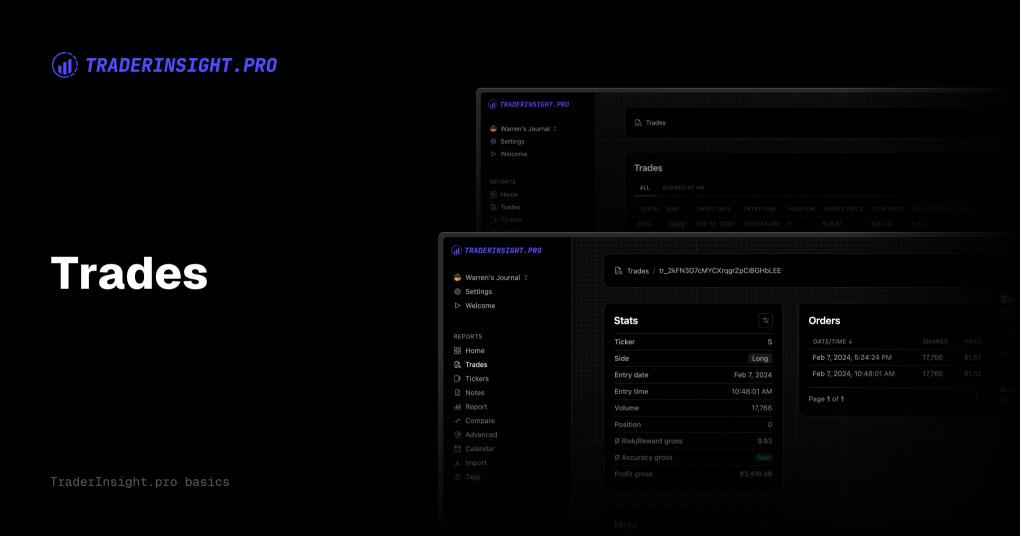Click the trade ID tr_2kFN3G7cMYCXrqgrZpCi8GHbLEE breadcrumb
This screenshot has width=1020, height=536.
(720, 271)
